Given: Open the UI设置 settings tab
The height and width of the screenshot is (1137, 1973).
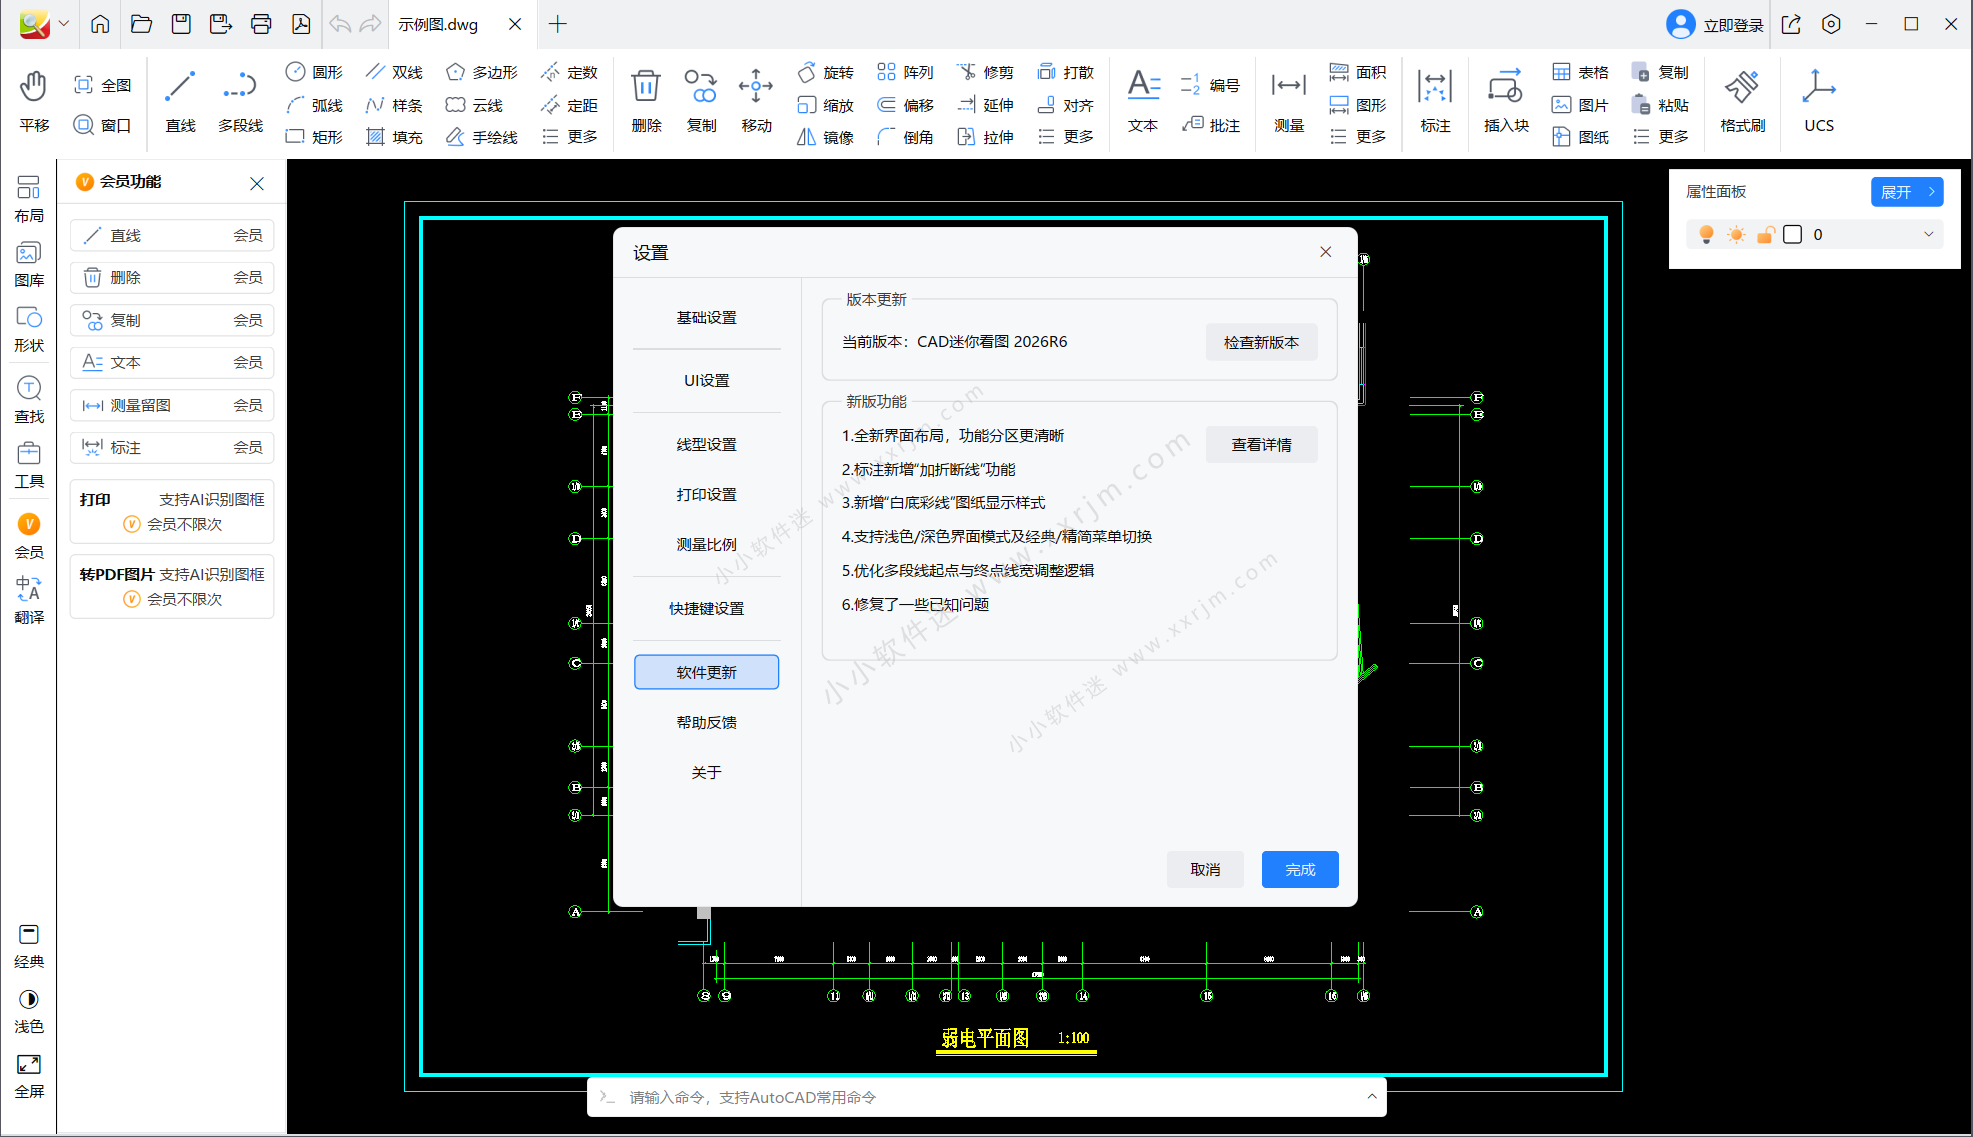Looking at the screenshot, I should [x=706, y=380].
